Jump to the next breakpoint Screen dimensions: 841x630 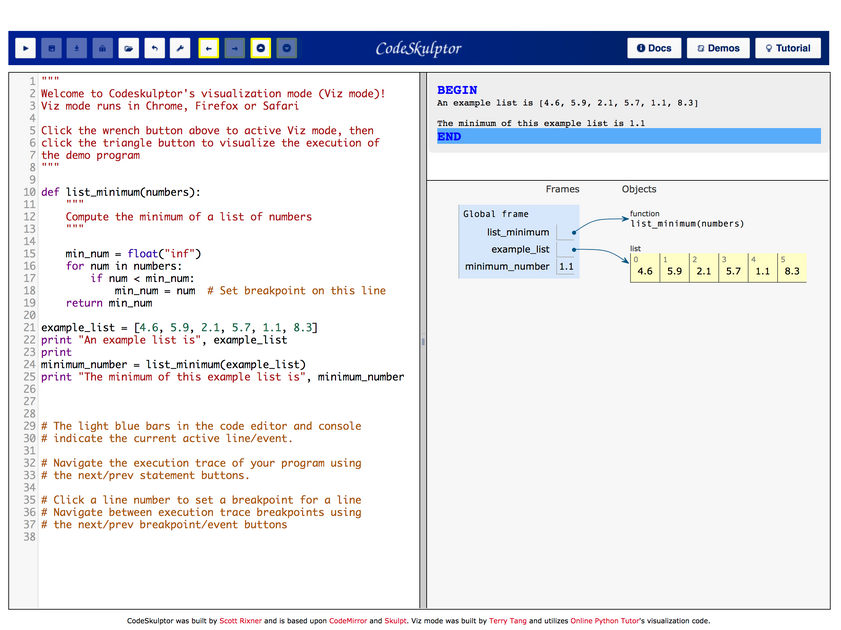click(287, 48)
